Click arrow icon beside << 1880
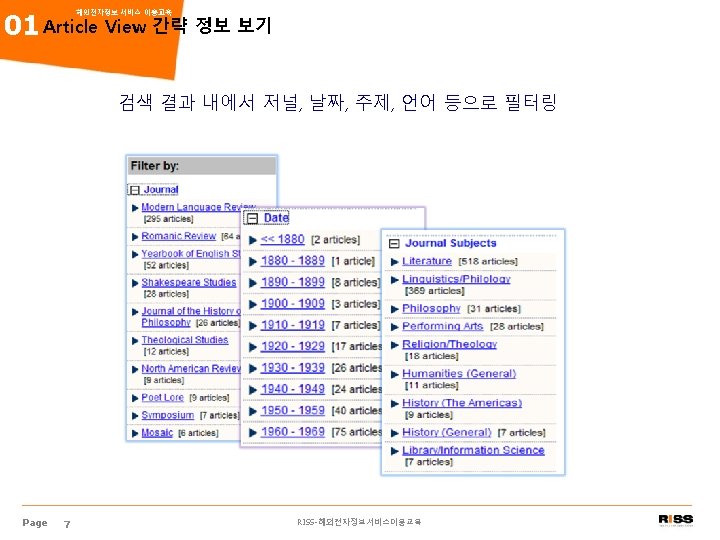This screenshot has width=720, height=540. coord(253,240)
